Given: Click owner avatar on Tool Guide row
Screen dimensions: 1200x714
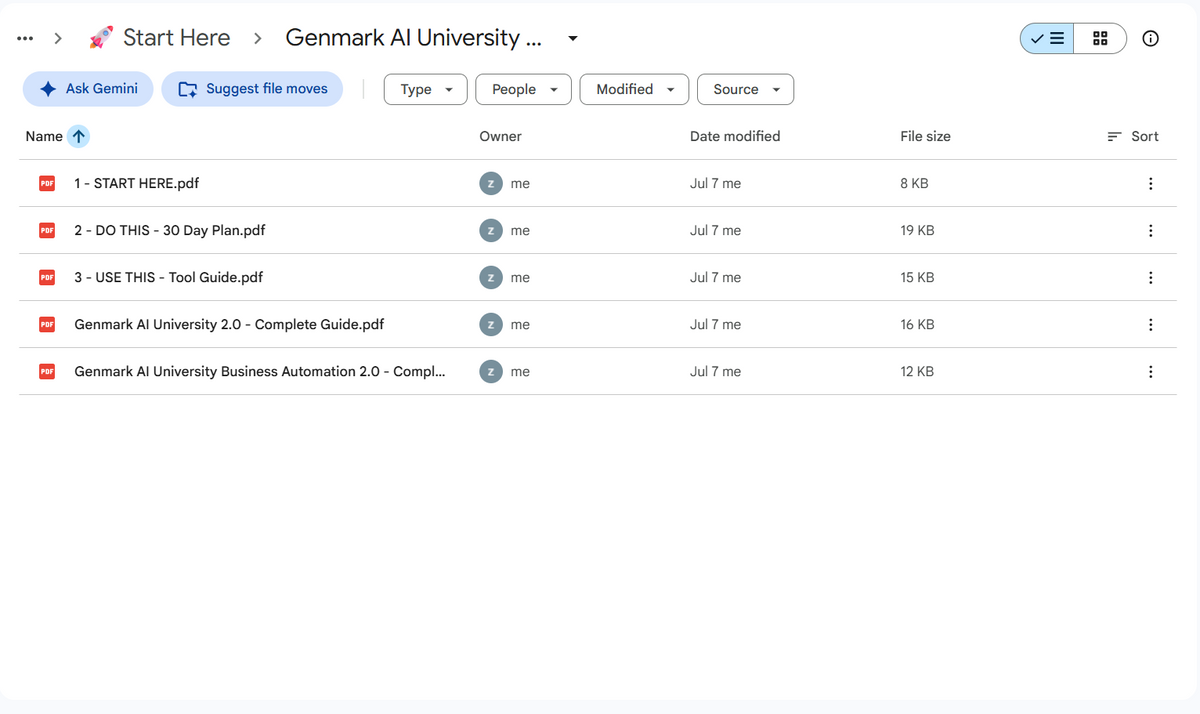Looking at the screenshot, I should coord(490,278).
